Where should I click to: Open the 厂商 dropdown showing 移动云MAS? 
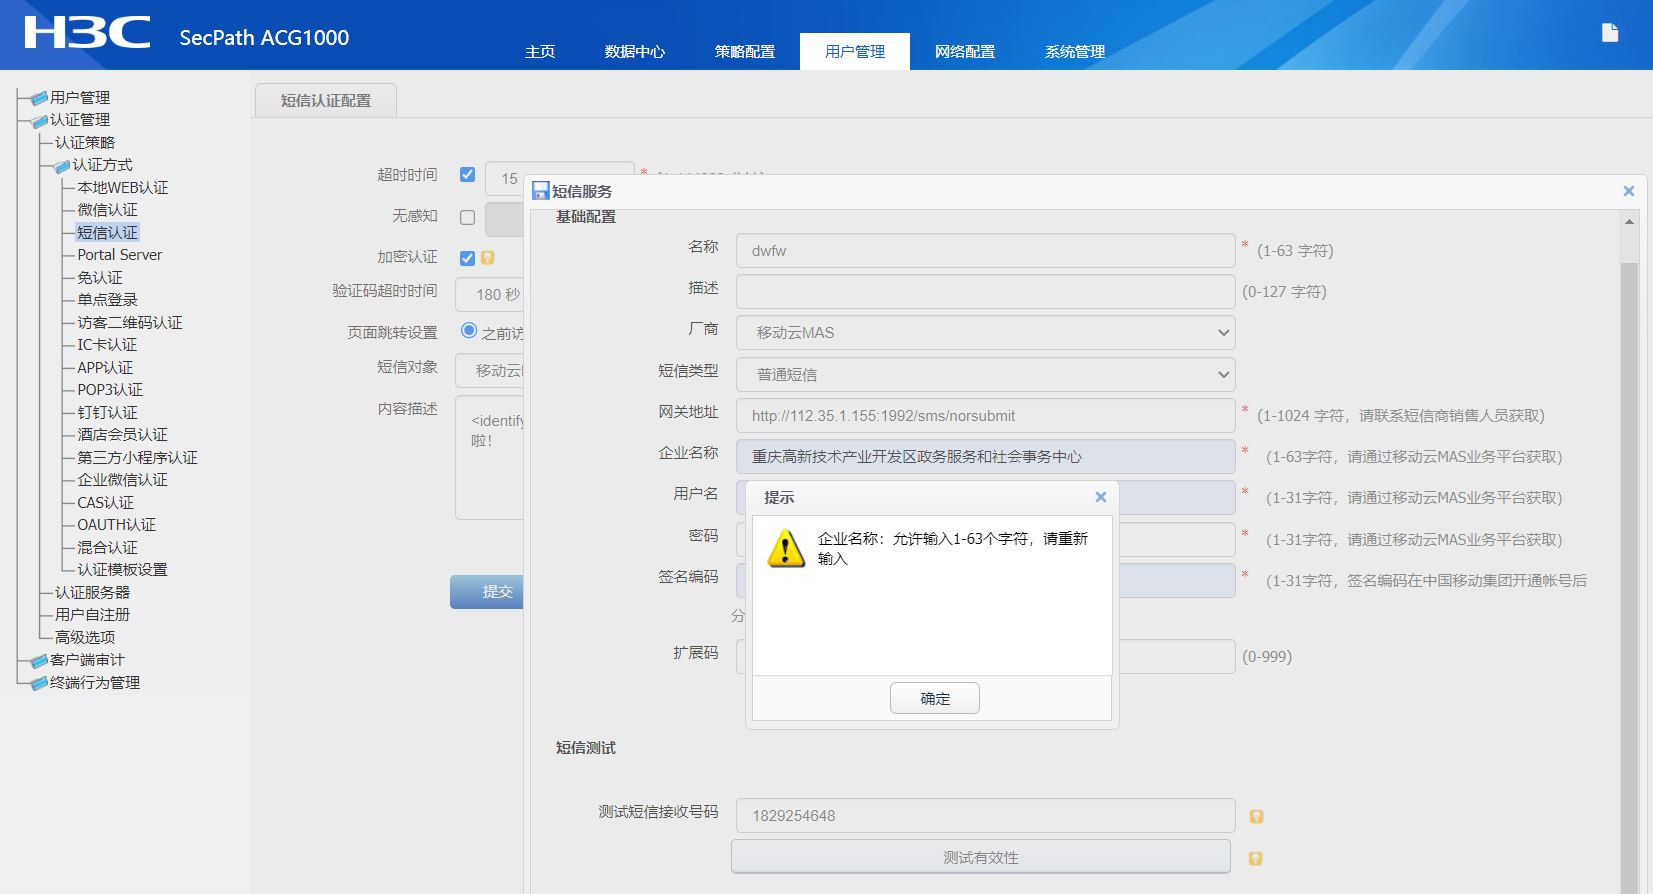(985, 333)
